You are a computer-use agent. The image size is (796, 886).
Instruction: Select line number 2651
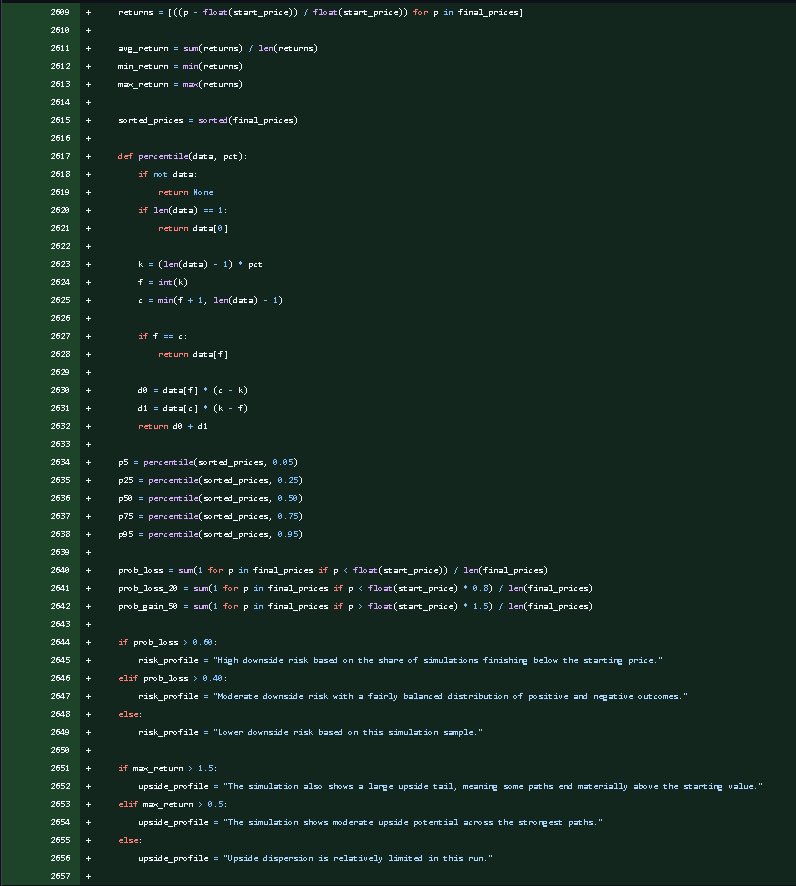[x=60, y=768]
